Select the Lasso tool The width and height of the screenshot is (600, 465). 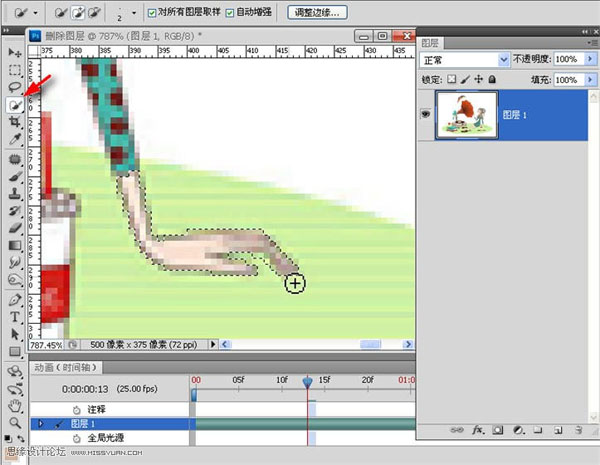tap(15, 87)
